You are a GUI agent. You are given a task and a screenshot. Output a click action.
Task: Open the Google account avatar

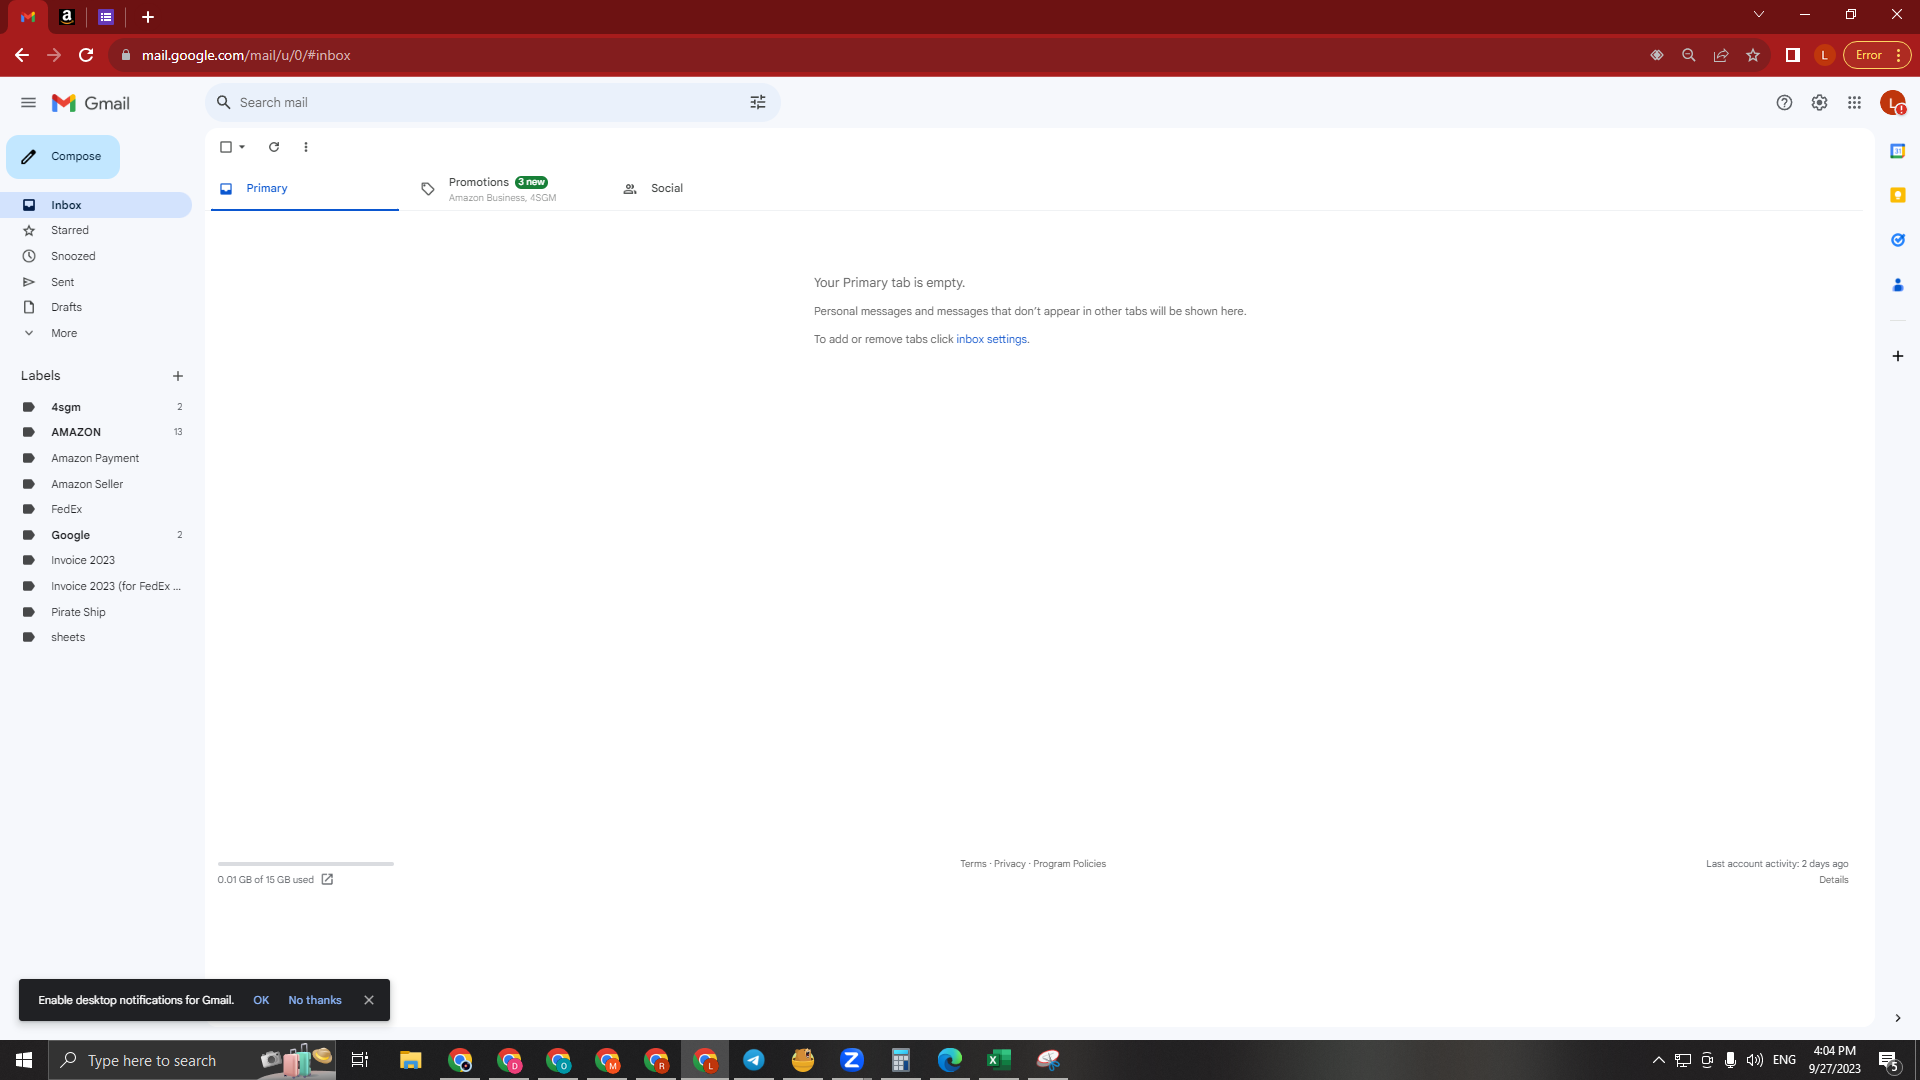tap(1893, 103)
